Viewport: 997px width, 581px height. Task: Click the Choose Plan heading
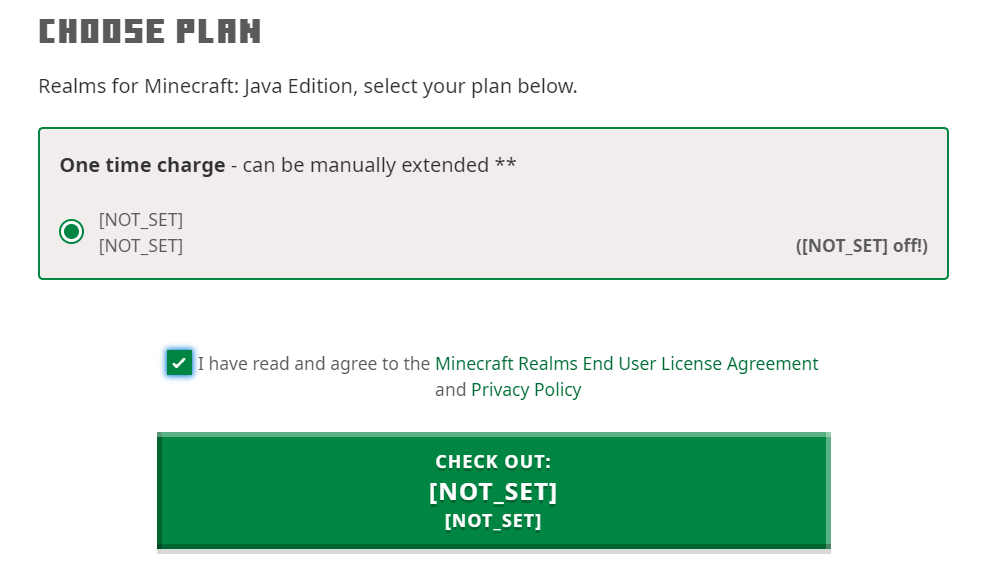[150, 31]
